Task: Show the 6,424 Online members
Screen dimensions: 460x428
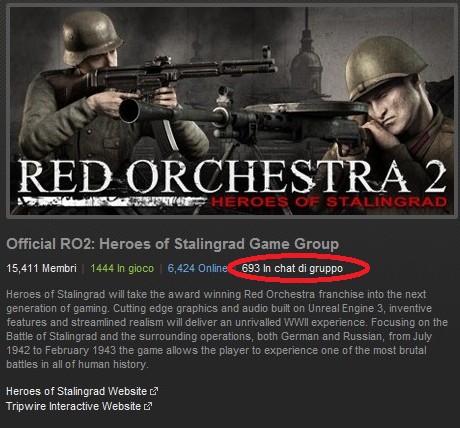Action: 197,268
